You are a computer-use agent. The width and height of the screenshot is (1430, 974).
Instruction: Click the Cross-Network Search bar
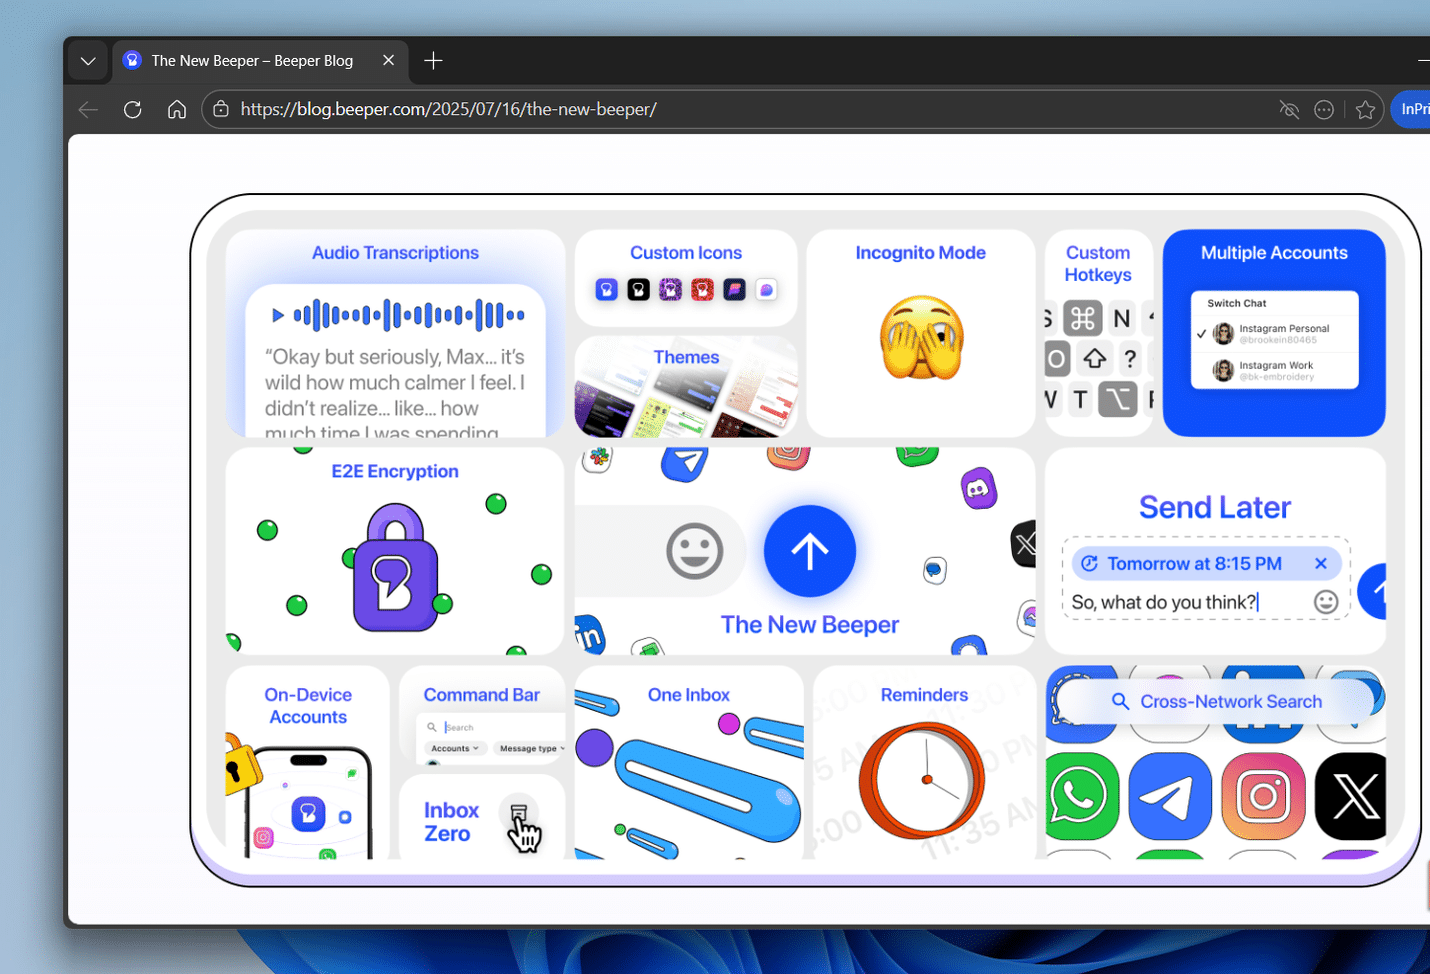(x=1216, y=702)
